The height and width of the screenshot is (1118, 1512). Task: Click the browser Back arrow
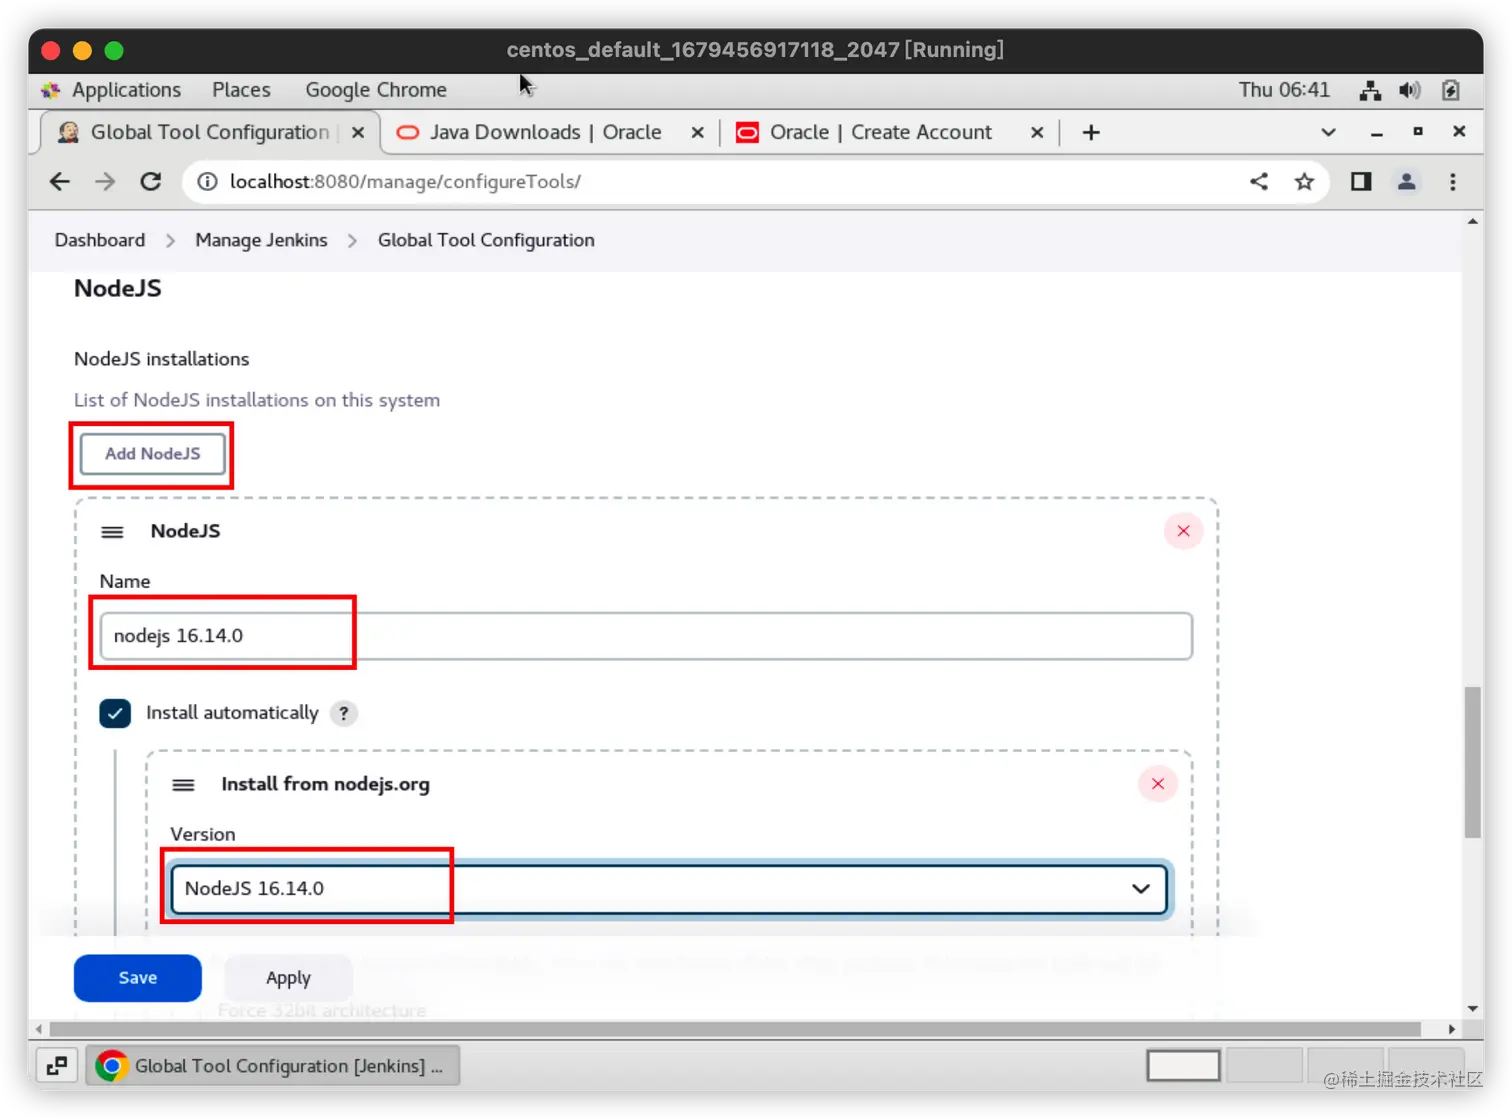tap(60, 181)
